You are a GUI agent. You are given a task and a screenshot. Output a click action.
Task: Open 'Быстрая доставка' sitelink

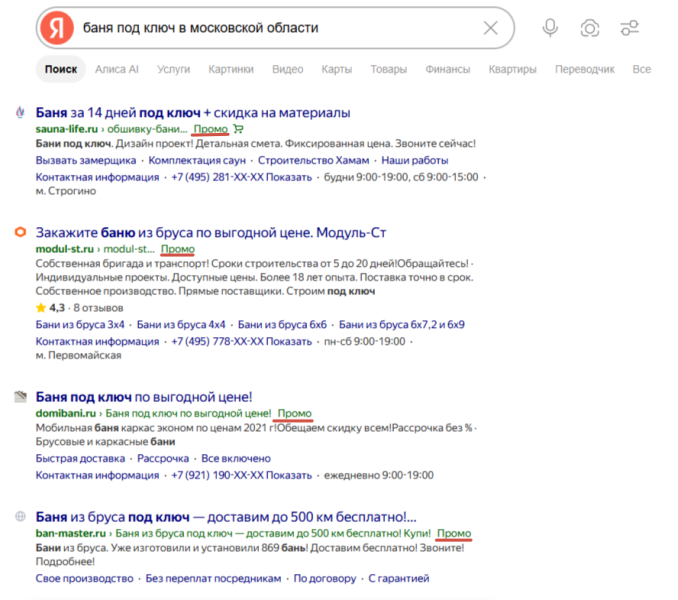[x=80, y=459]
